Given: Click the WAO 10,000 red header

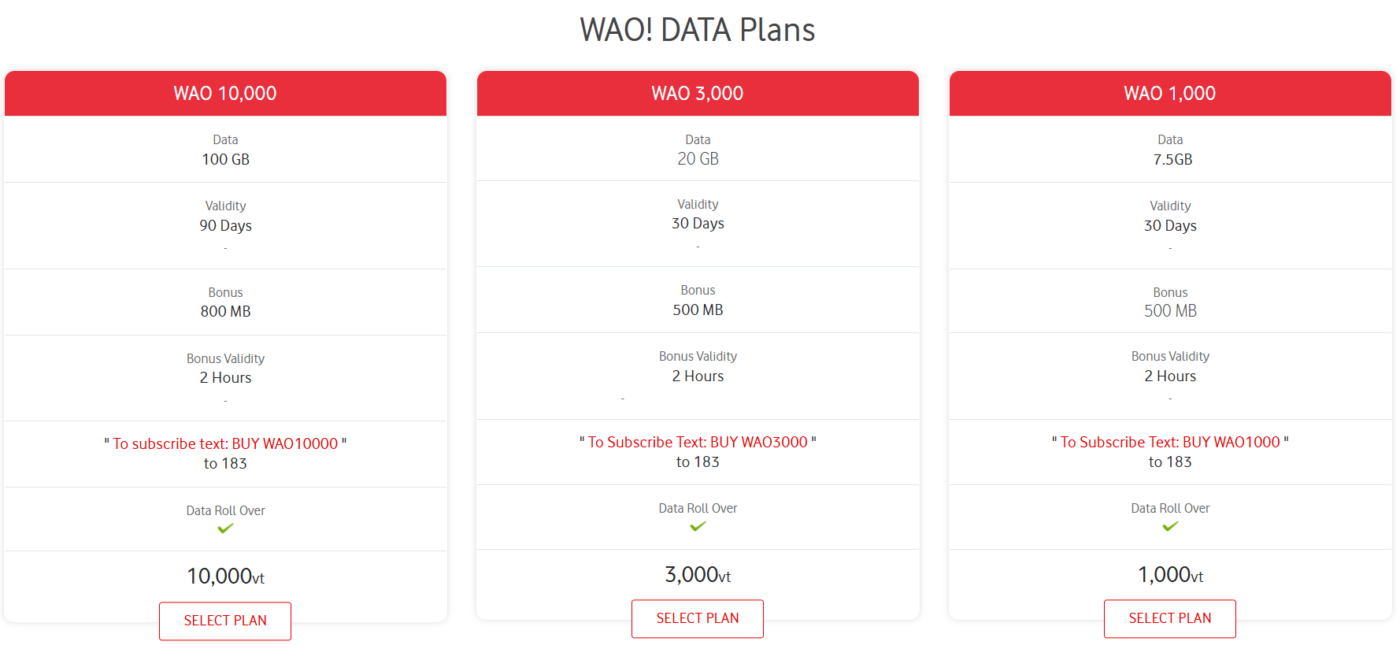Looking at the screenshot, I should click(x=225, y=94).
